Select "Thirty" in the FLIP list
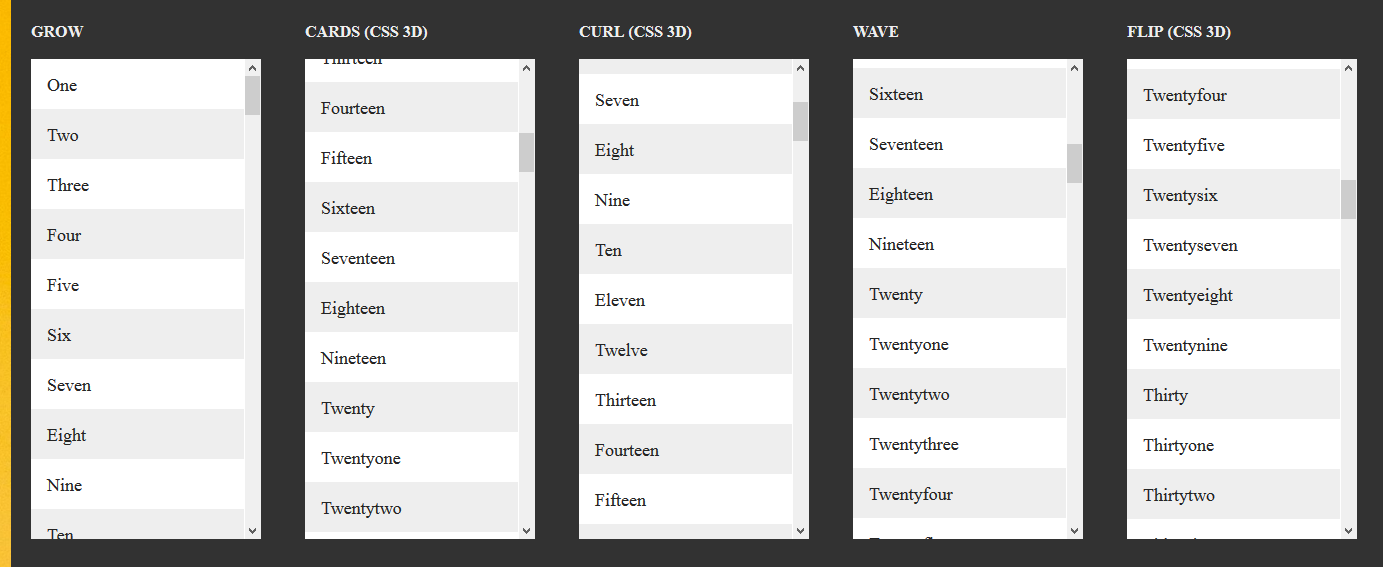Screen dimensions: 1383x567 coord(1234,395)
